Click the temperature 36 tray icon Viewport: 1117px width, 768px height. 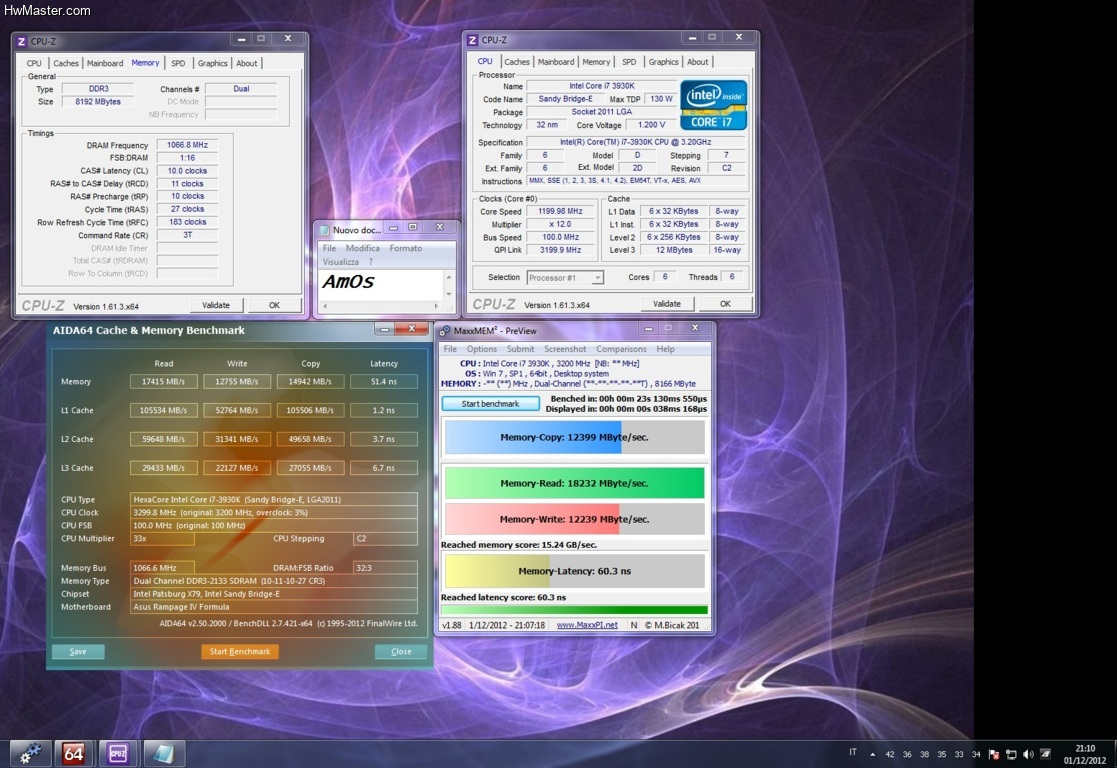(x=907, y=754)
